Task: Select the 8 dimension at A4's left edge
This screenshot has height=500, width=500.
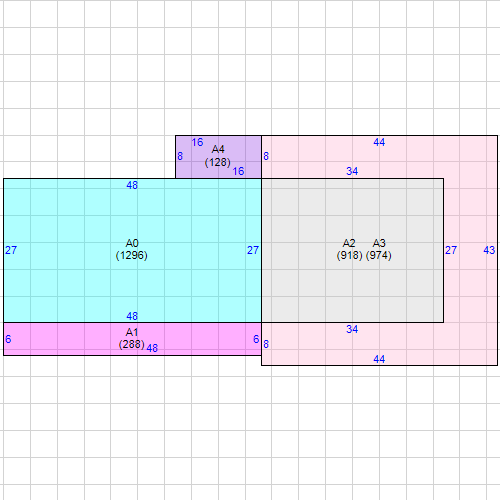Action: [x=180, y=156]
